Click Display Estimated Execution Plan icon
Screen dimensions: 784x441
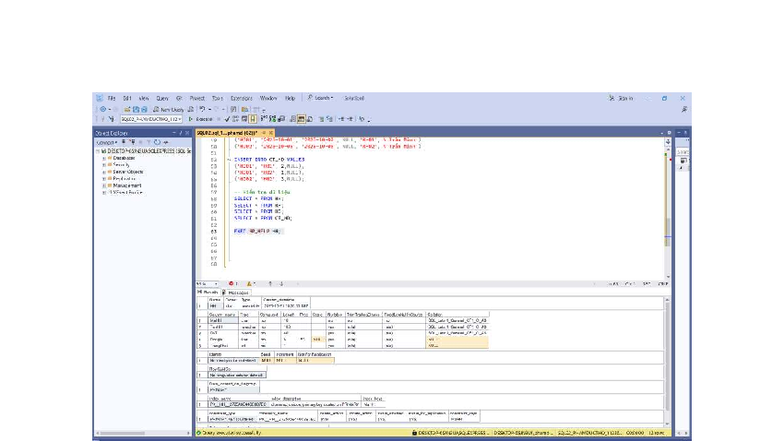click(236, 119)
